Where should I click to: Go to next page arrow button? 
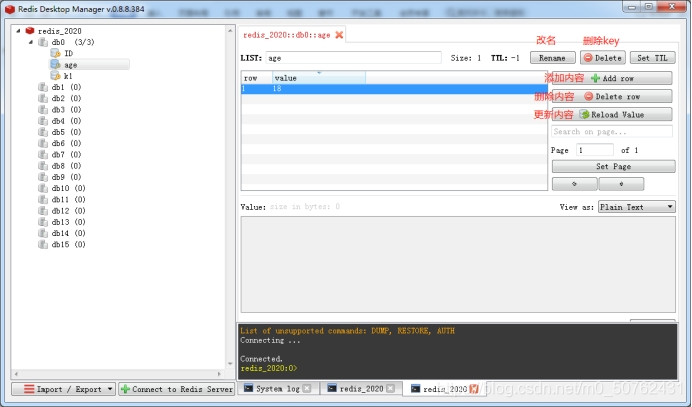tap(621, 184)
